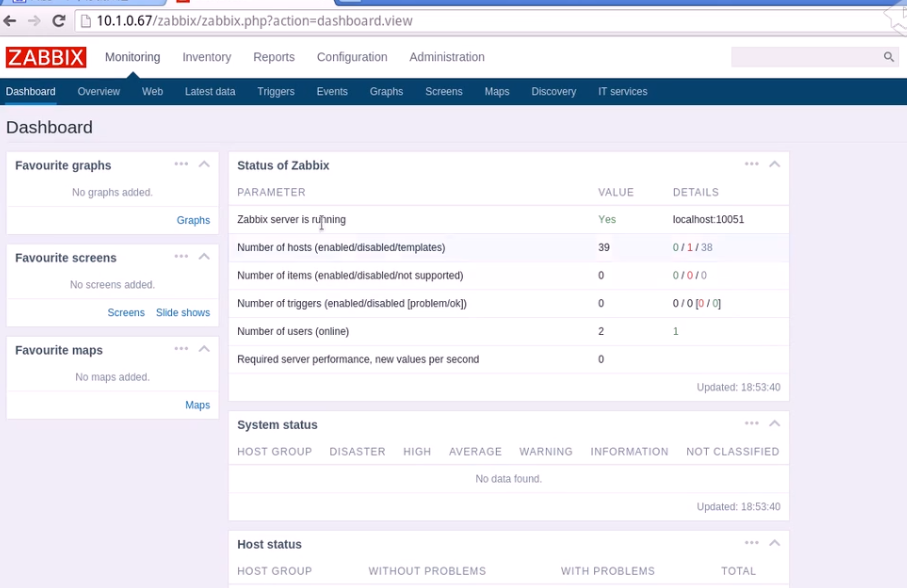Click the enabled hosts count 0
907x588 pixels.
point(676,247)
